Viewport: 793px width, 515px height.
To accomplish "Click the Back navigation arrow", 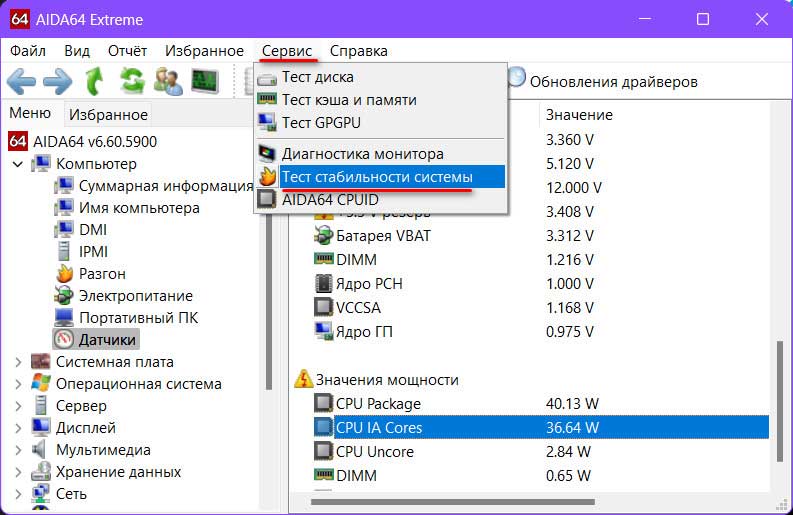I will point(21,81).
